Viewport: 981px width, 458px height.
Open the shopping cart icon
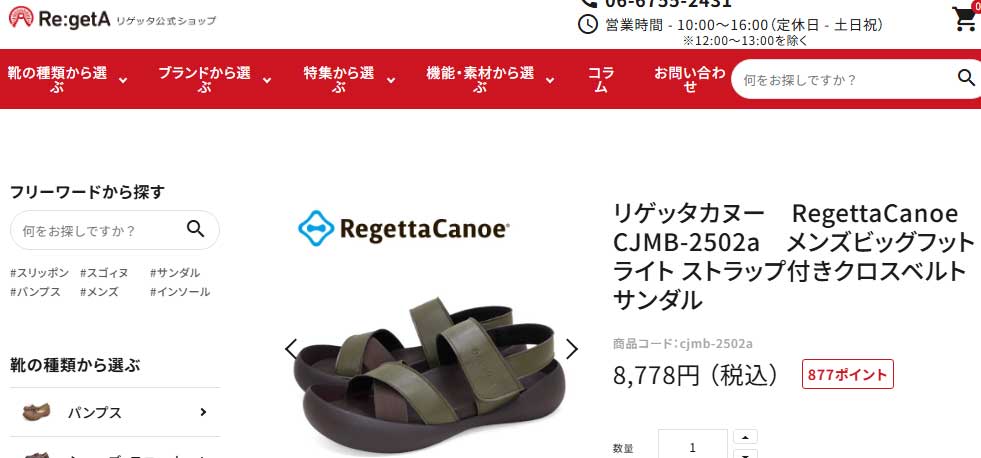pos(964,18)
